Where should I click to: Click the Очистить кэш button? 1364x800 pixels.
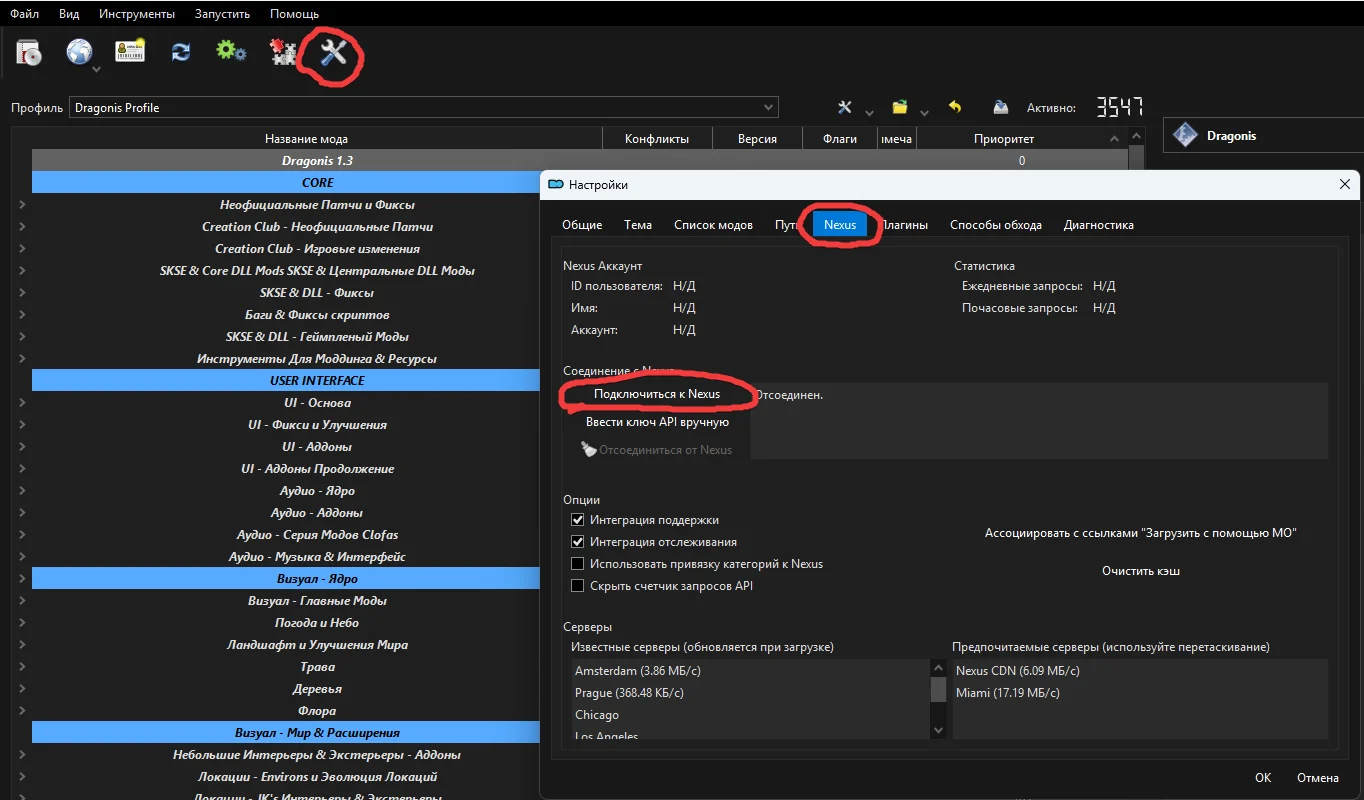point(1141,571)
